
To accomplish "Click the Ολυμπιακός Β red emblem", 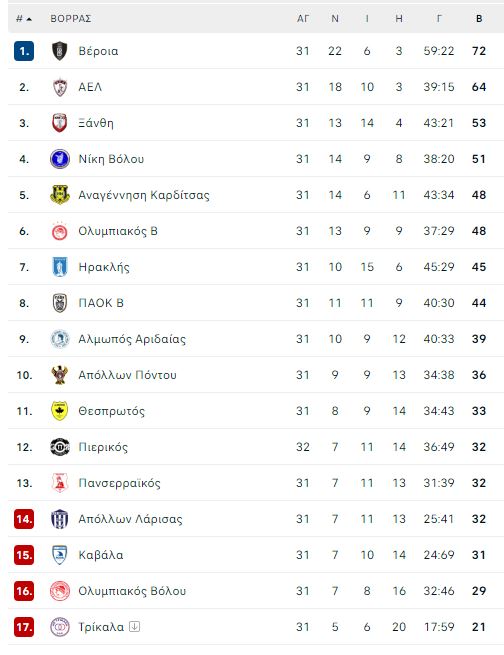I will coord(60,231).
